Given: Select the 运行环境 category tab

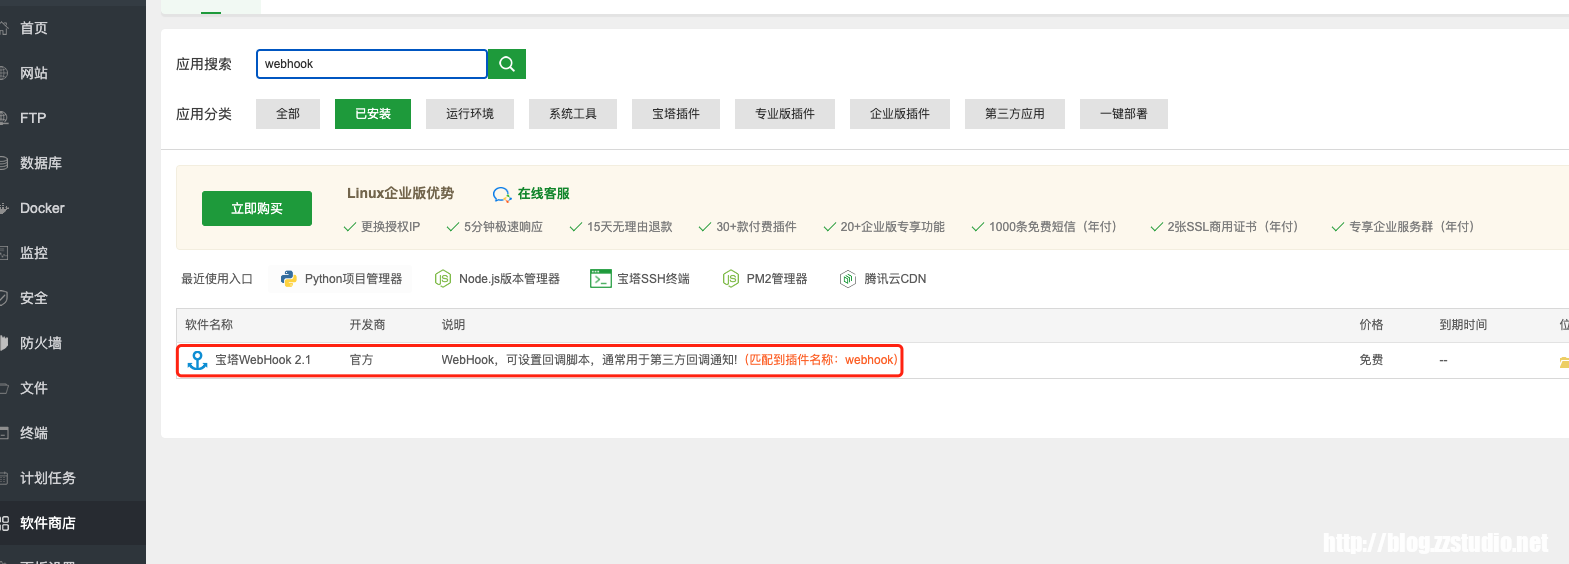Looking at the screenshot, I should [x=470, y=114].
